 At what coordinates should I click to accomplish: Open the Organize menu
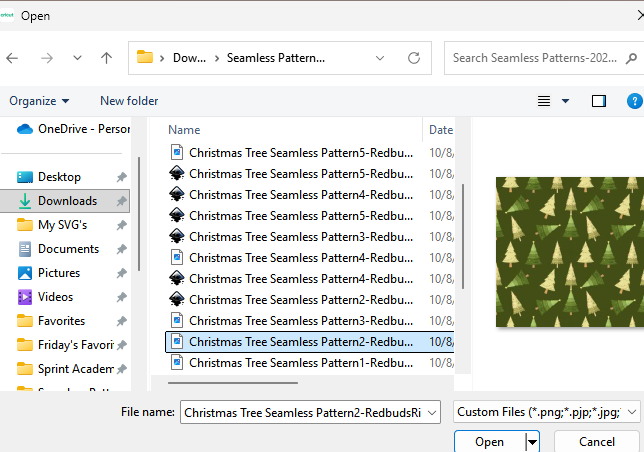pyautogui.click(x=39, y=101)
